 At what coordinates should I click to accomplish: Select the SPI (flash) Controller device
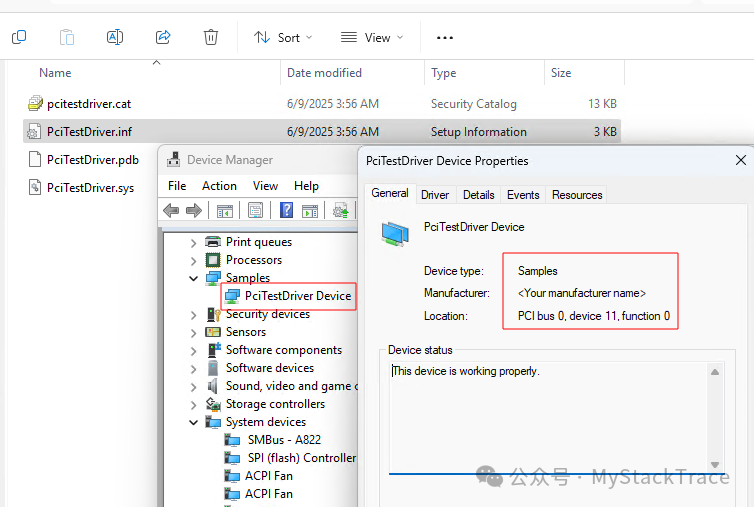pos(302,458)
